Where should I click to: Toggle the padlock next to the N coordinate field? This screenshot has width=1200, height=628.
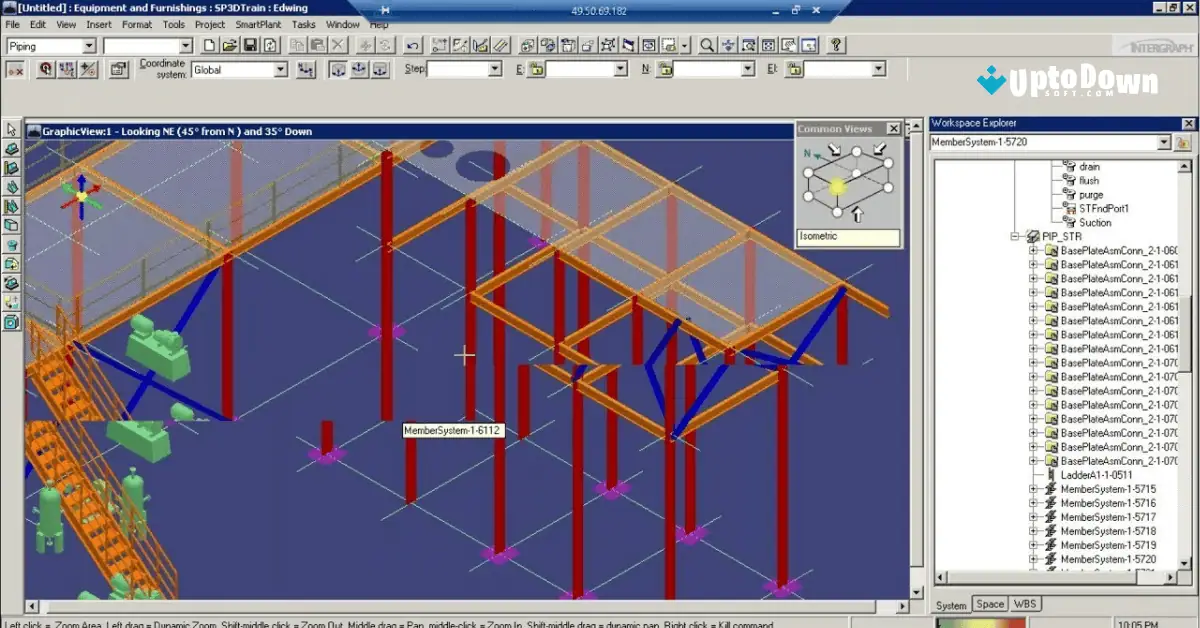[664, 67]
